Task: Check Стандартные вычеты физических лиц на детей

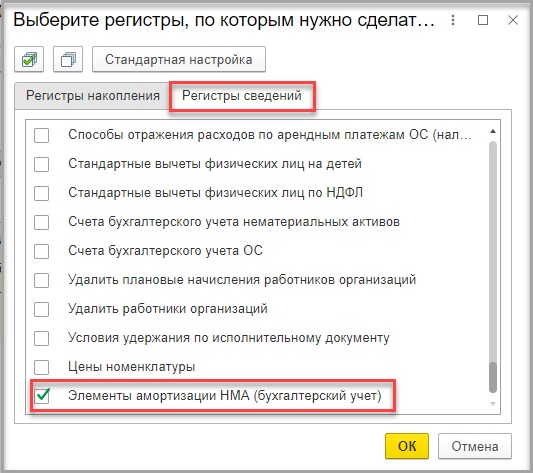Action: click(x=42, y=164)
